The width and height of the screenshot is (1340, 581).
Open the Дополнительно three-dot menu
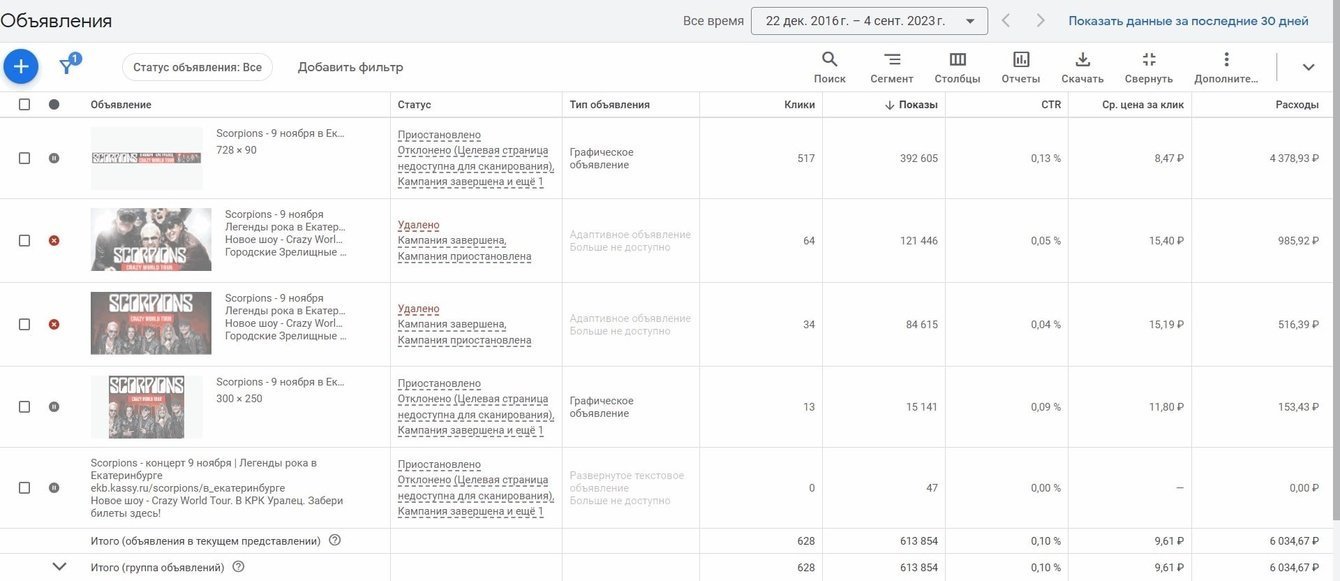click(x=1226, y=67)
